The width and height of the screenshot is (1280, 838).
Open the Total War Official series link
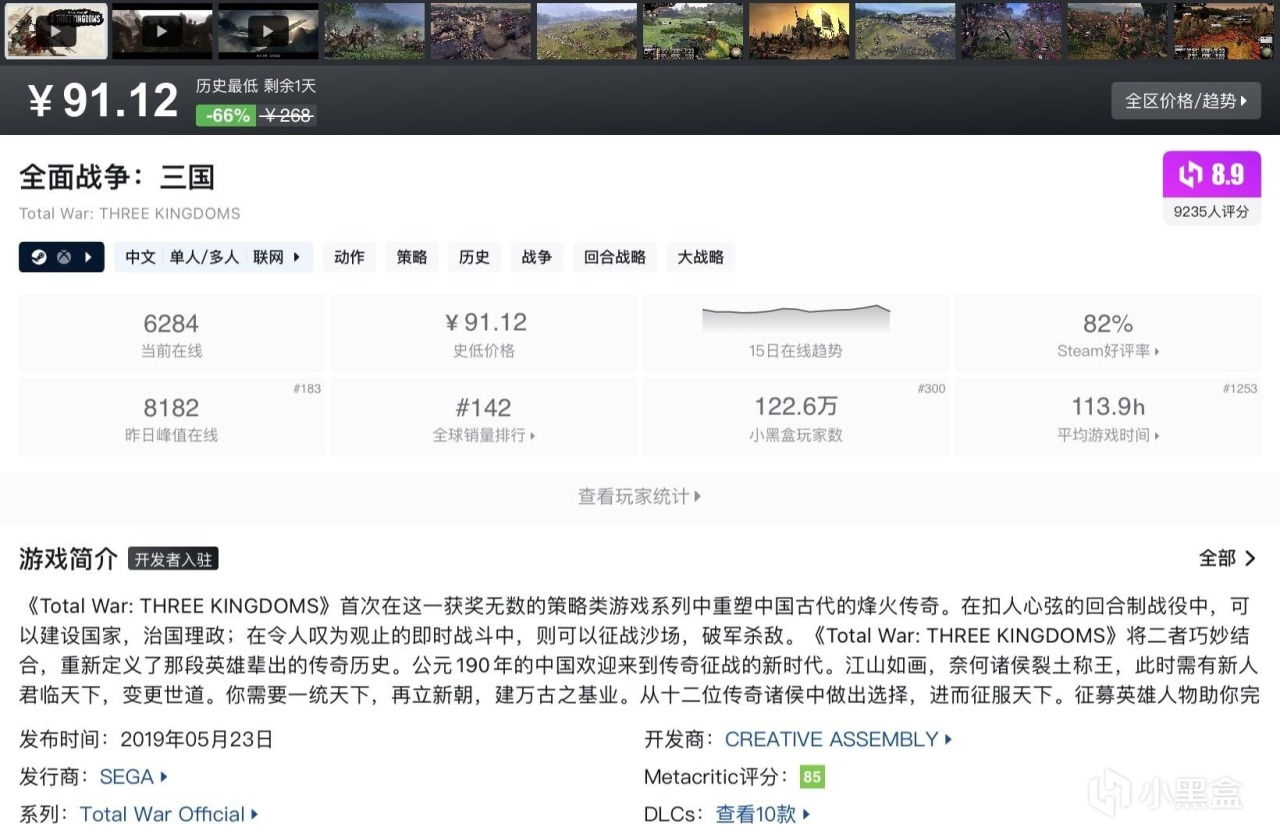[x=169, y=815]
